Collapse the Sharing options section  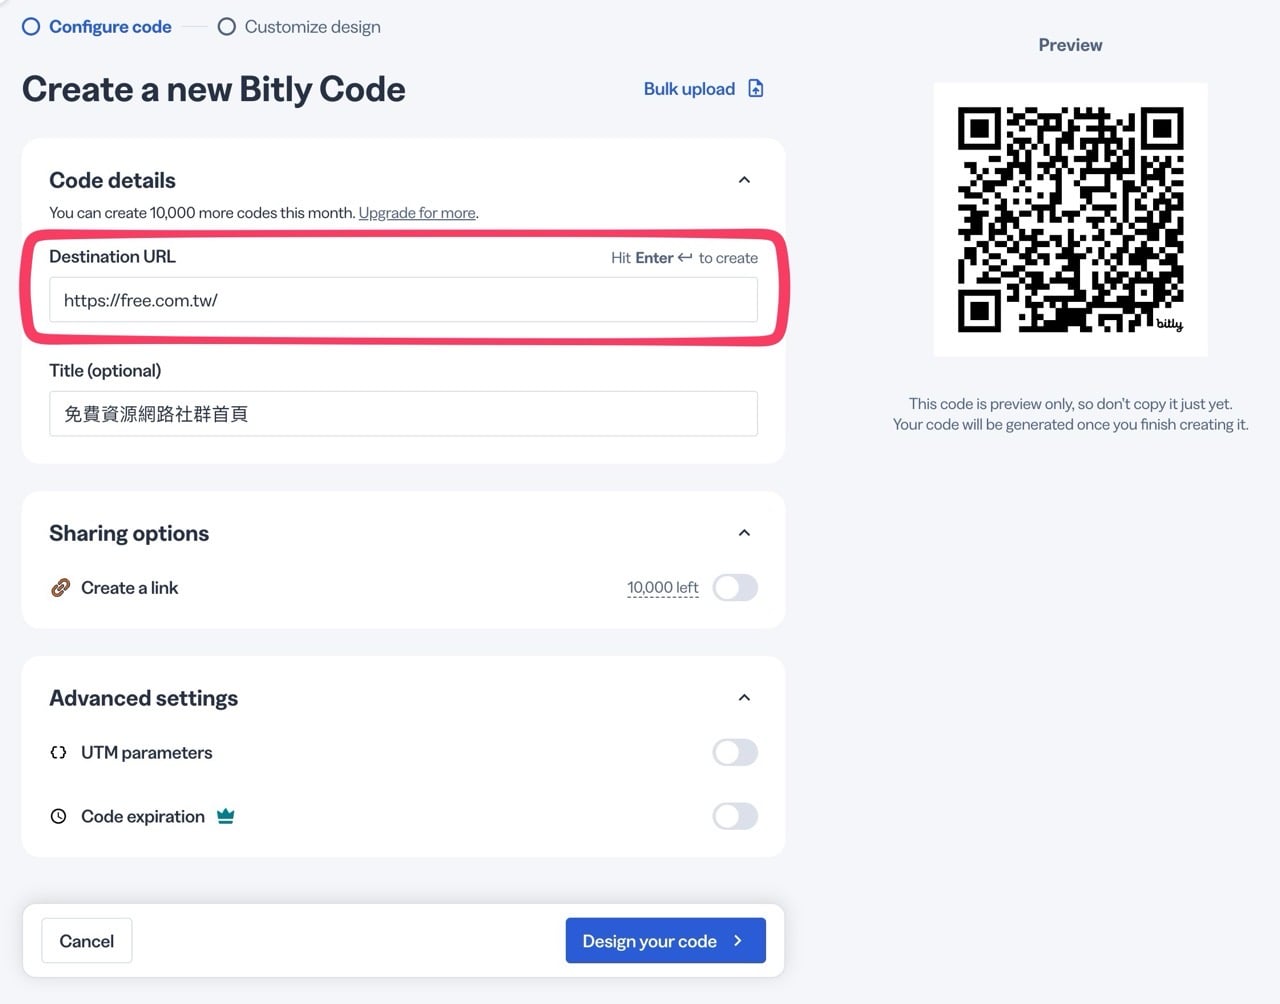pyautogui.click(x=744, y=532)
